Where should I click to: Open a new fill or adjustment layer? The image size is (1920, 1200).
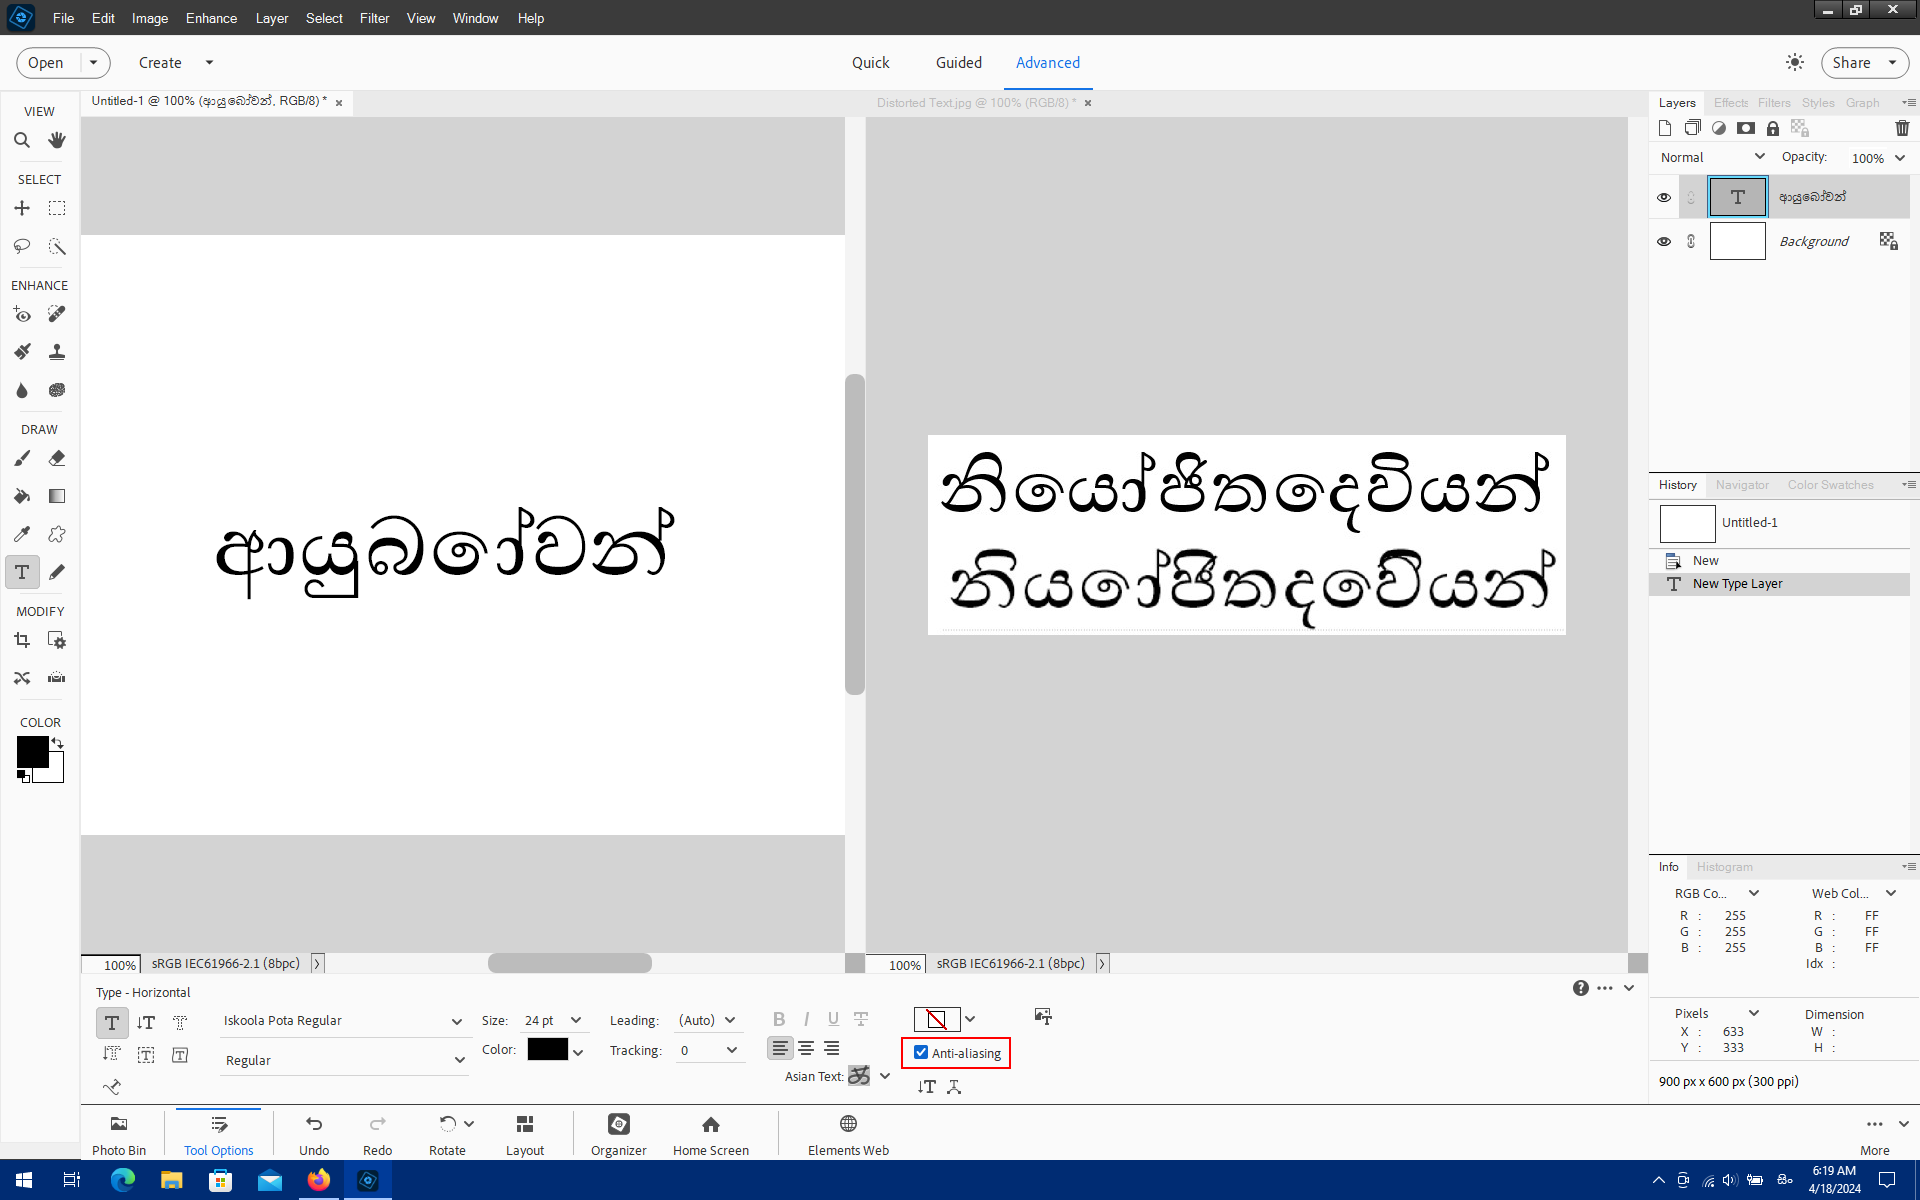pyautogui.click(x=1719, y=128)
